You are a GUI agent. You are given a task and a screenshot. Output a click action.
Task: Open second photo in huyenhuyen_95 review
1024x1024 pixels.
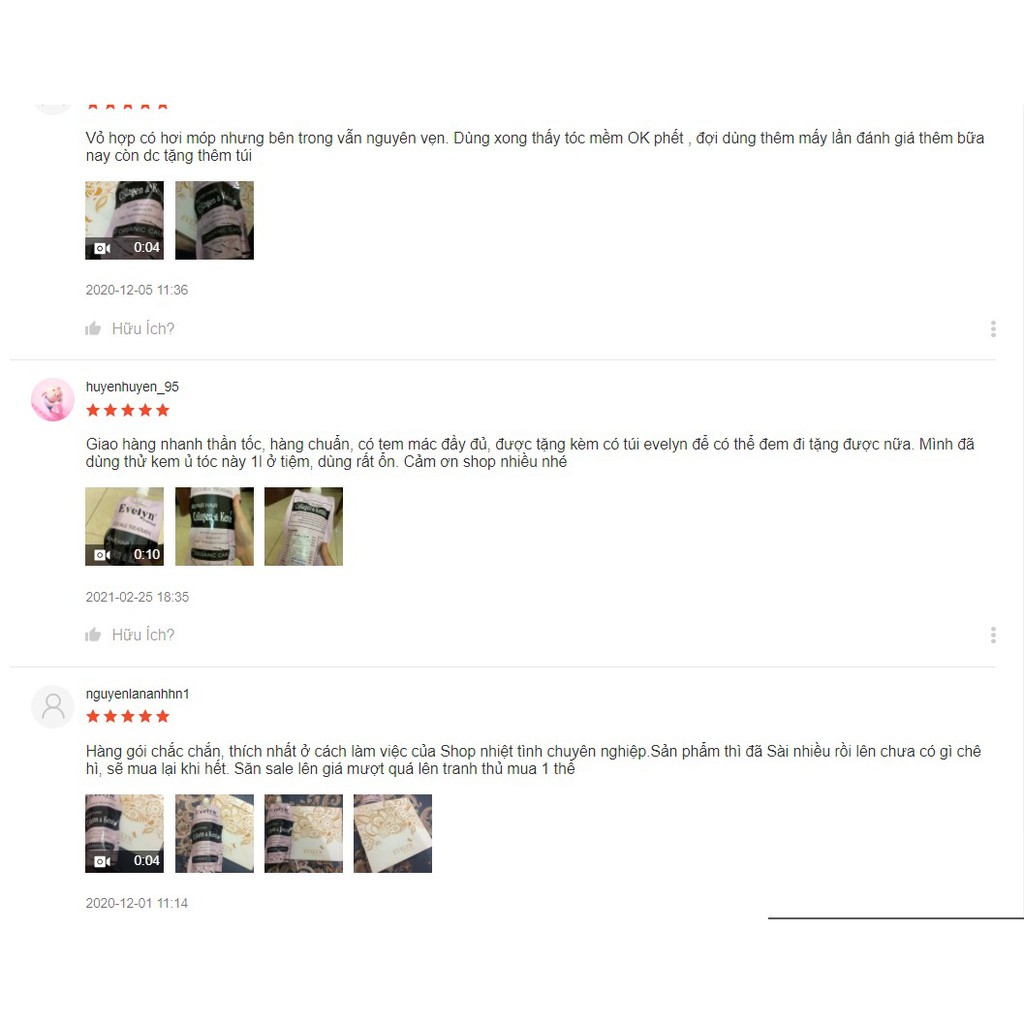(x=214, y=526)
